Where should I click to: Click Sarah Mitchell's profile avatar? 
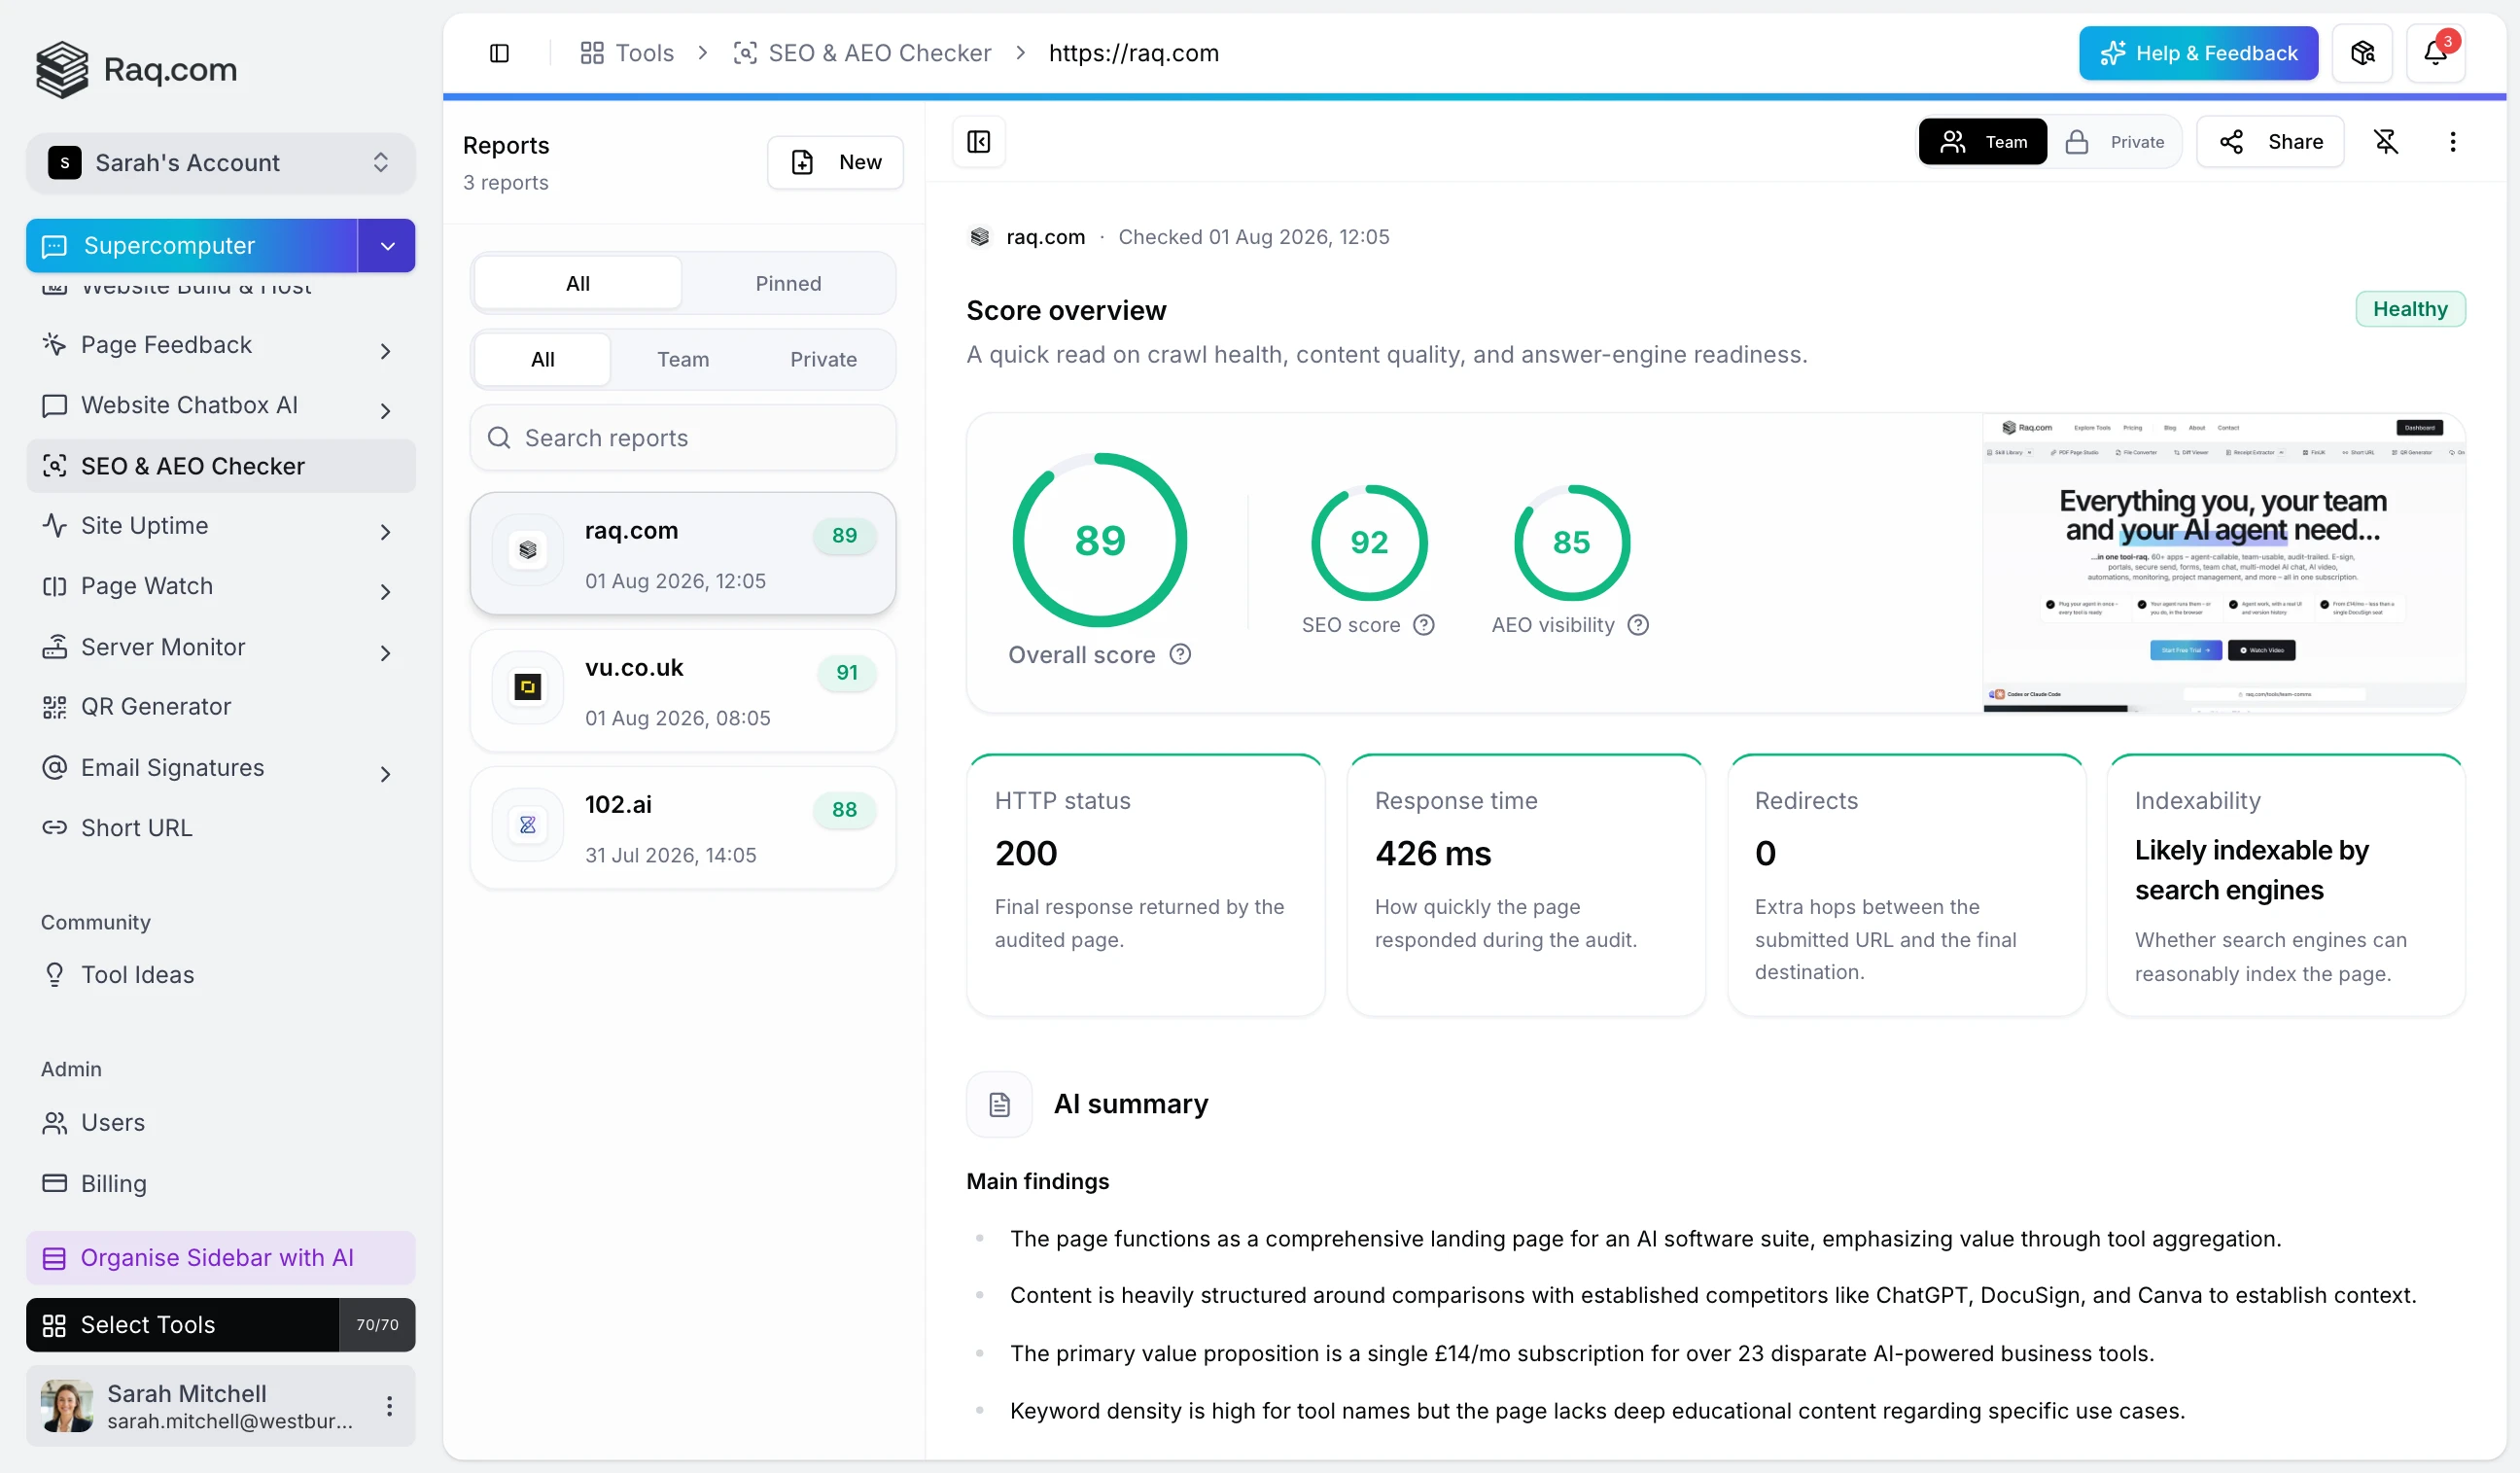[x=67, y=1406]
